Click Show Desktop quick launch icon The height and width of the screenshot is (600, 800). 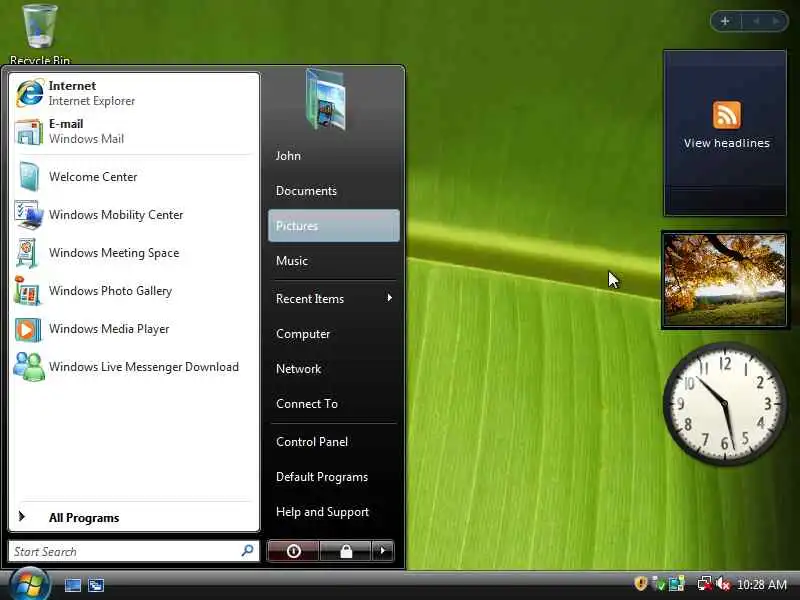click(72, 585)
